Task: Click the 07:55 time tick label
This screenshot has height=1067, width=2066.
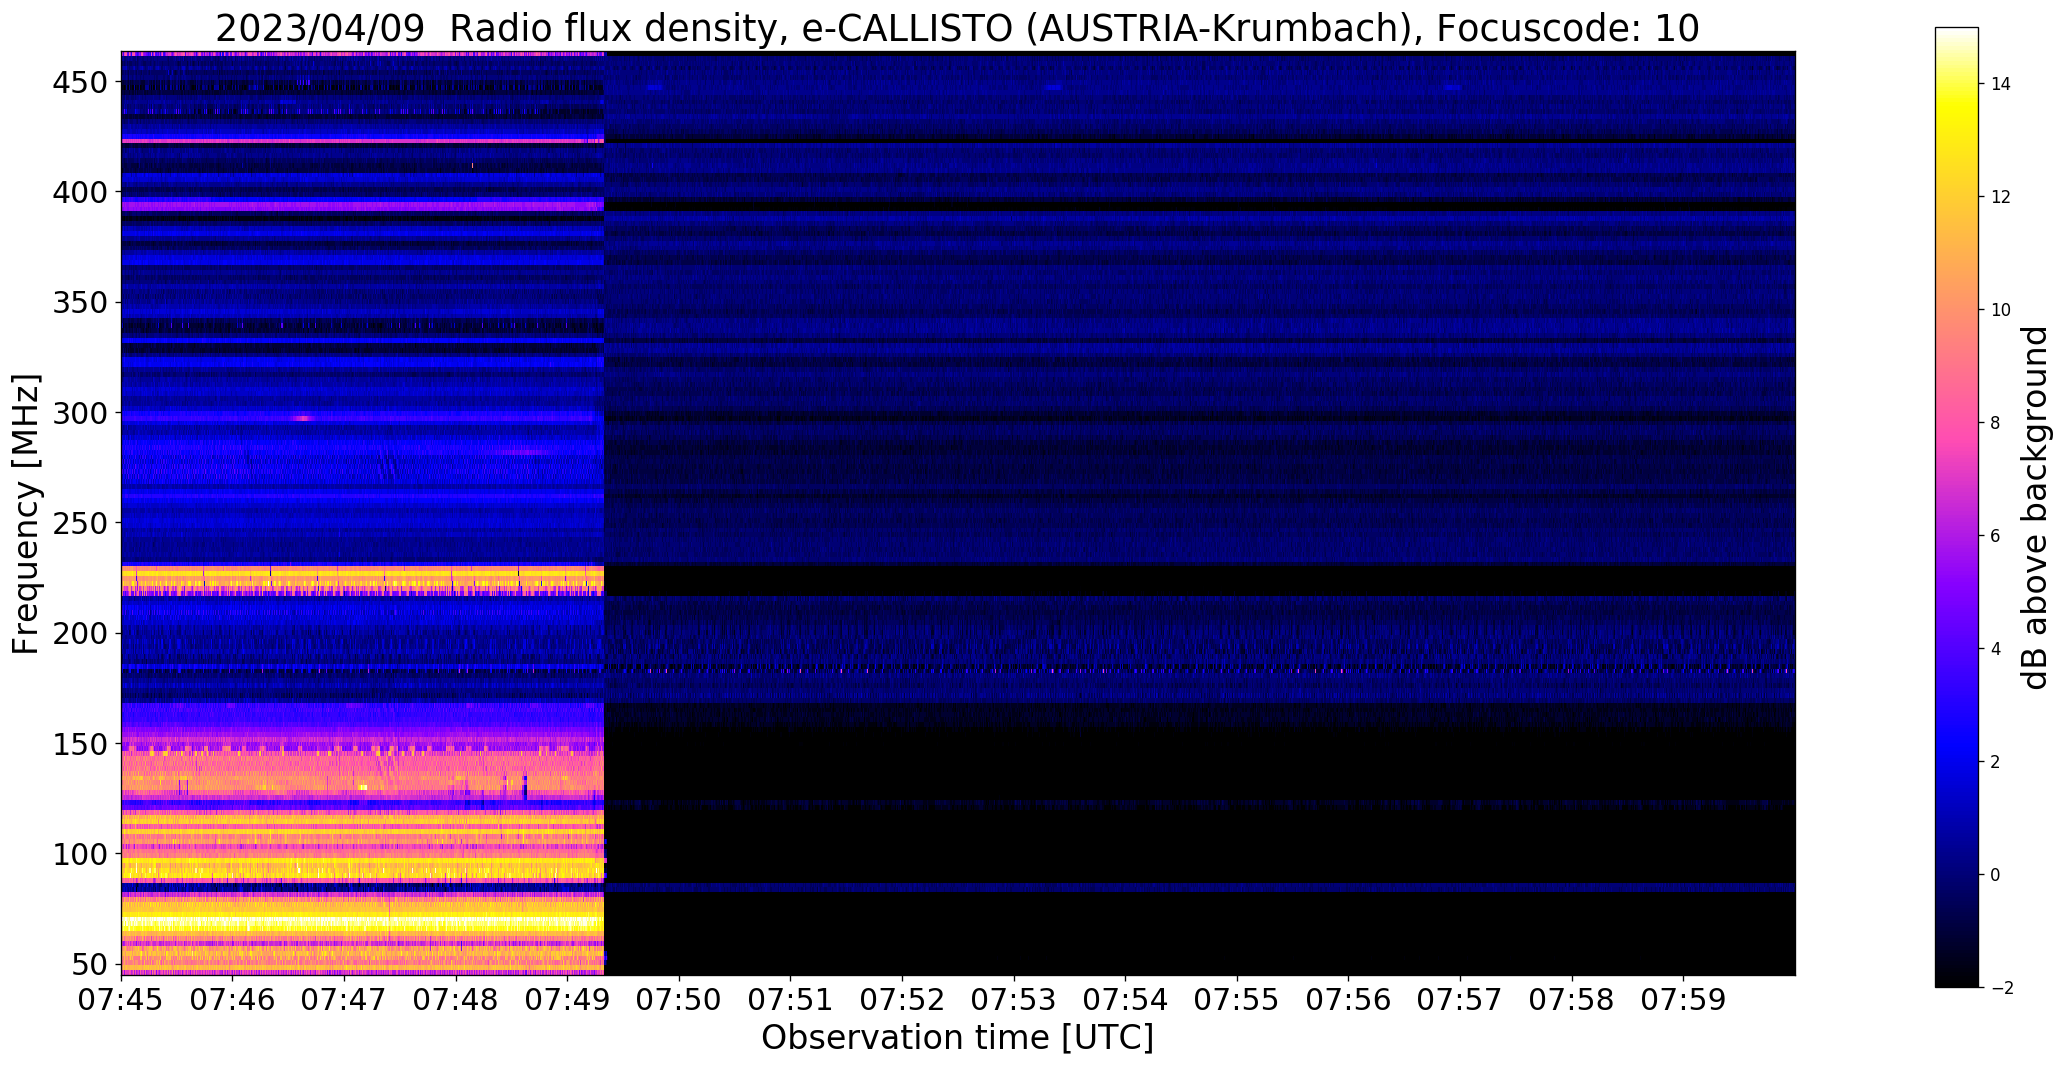Action: 1238,1000
